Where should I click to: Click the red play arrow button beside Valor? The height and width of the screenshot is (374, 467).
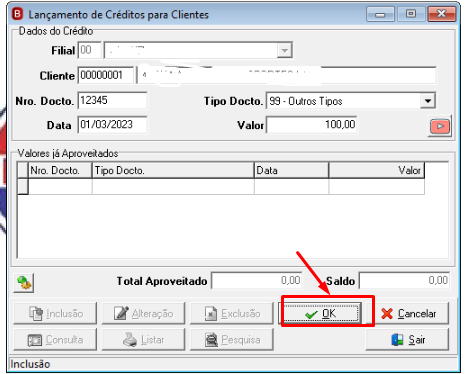(440, 126)
